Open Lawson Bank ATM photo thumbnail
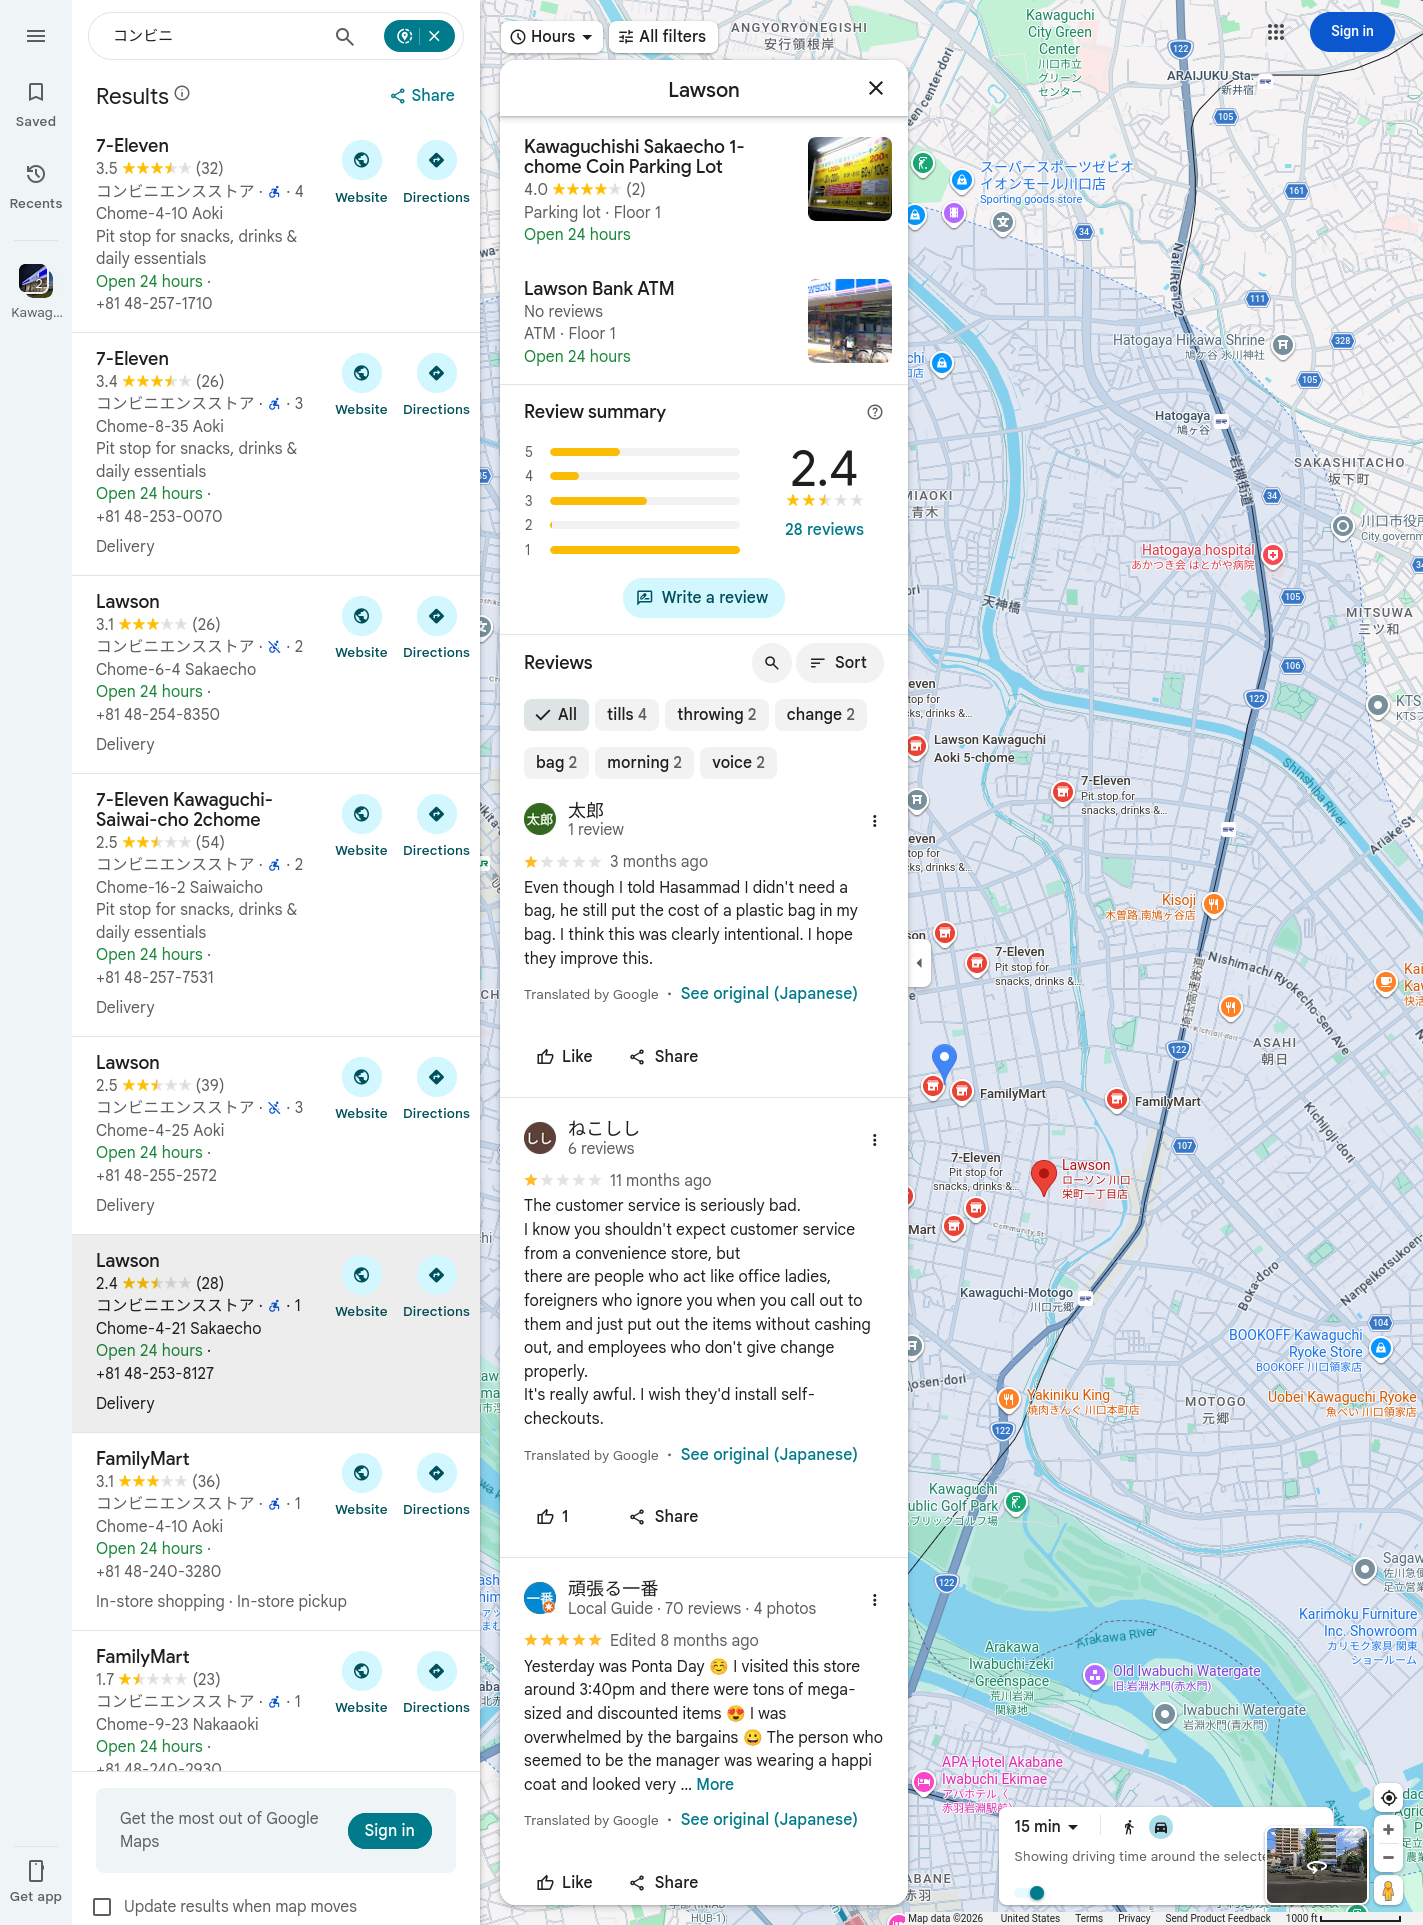The width and height of the screenshot is (1423, 1925). point(849,321)
